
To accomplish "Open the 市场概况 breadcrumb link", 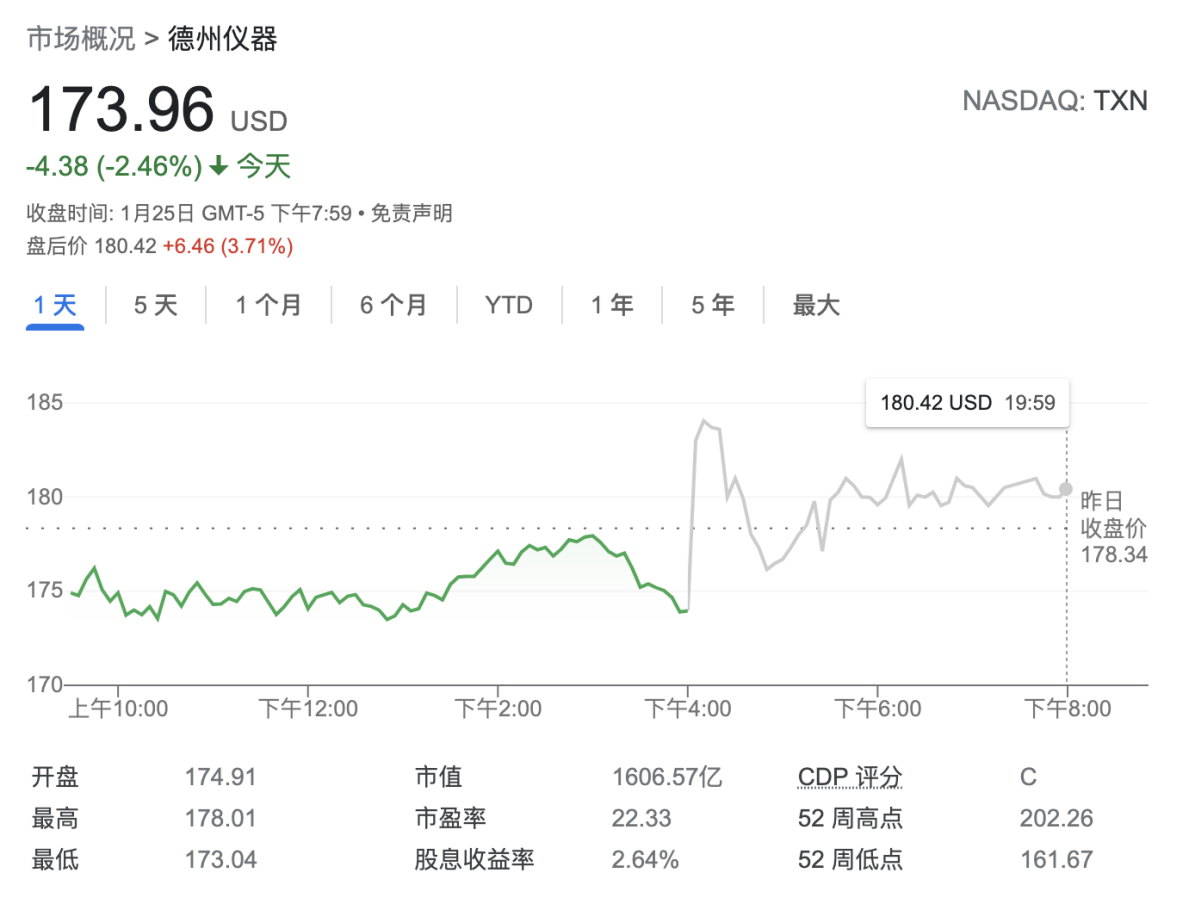I will 81,38.
